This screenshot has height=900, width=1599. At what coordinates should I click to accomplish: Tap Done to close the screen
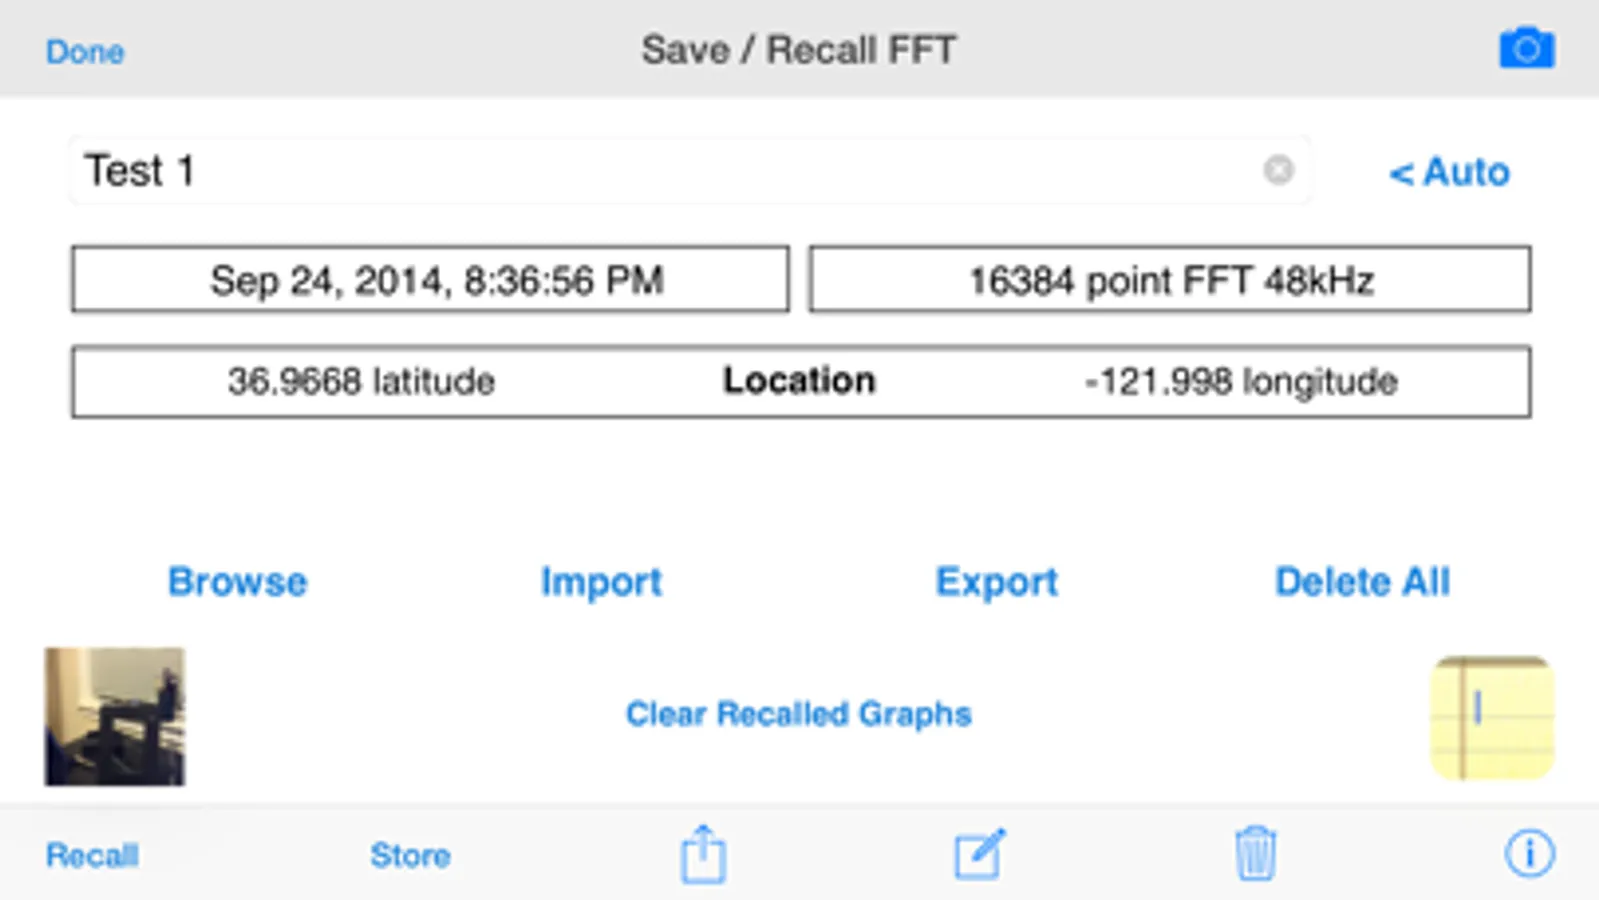click(85, 51)
